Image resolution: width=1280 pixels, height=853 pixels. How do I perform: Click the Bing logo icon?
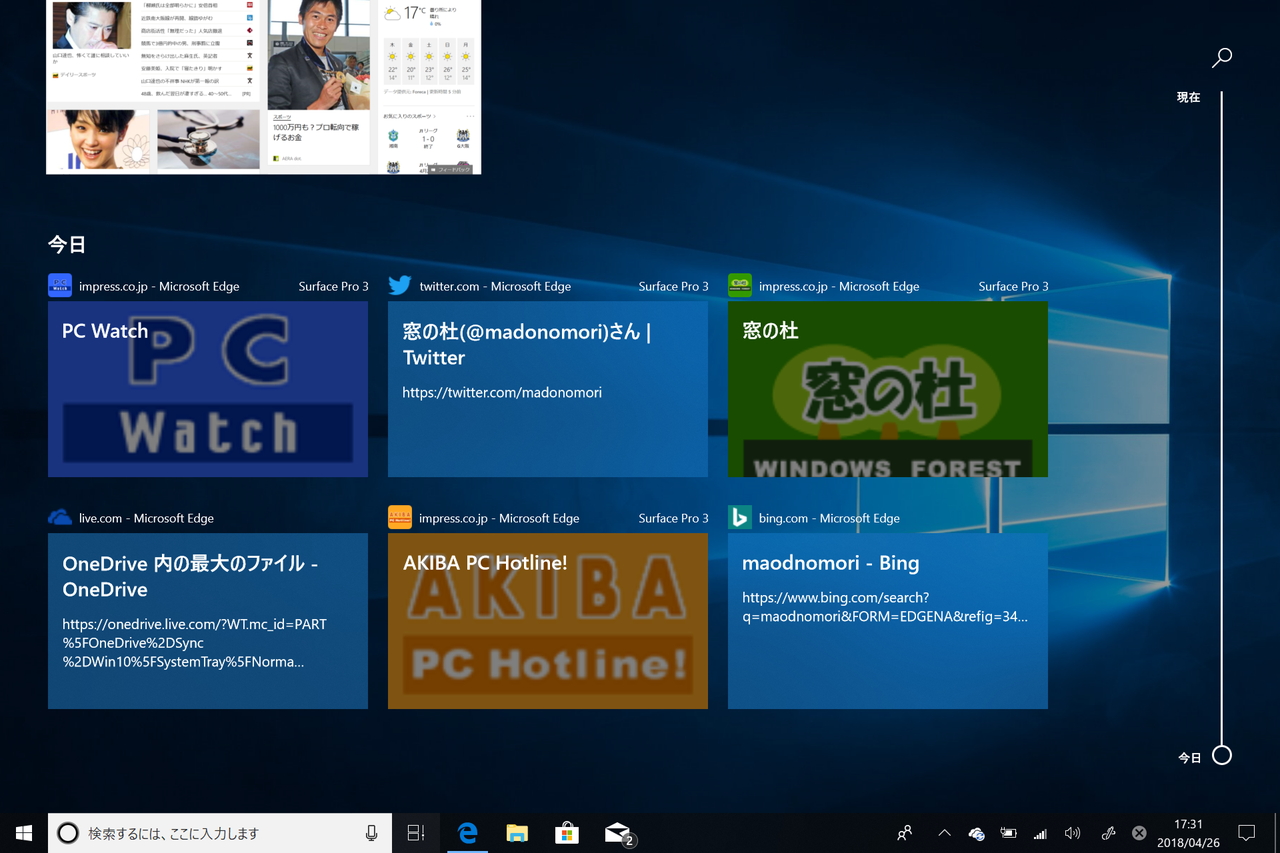pyautogui.click(x=740, y=518)
